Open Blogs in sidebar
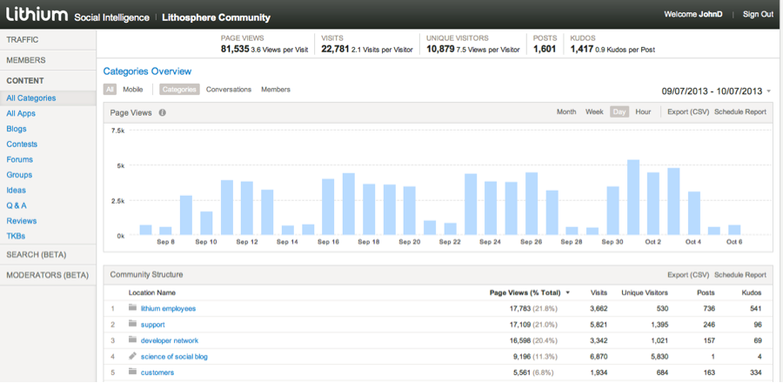Viewport: 783px width, 383px height. [x=16, y=129]
